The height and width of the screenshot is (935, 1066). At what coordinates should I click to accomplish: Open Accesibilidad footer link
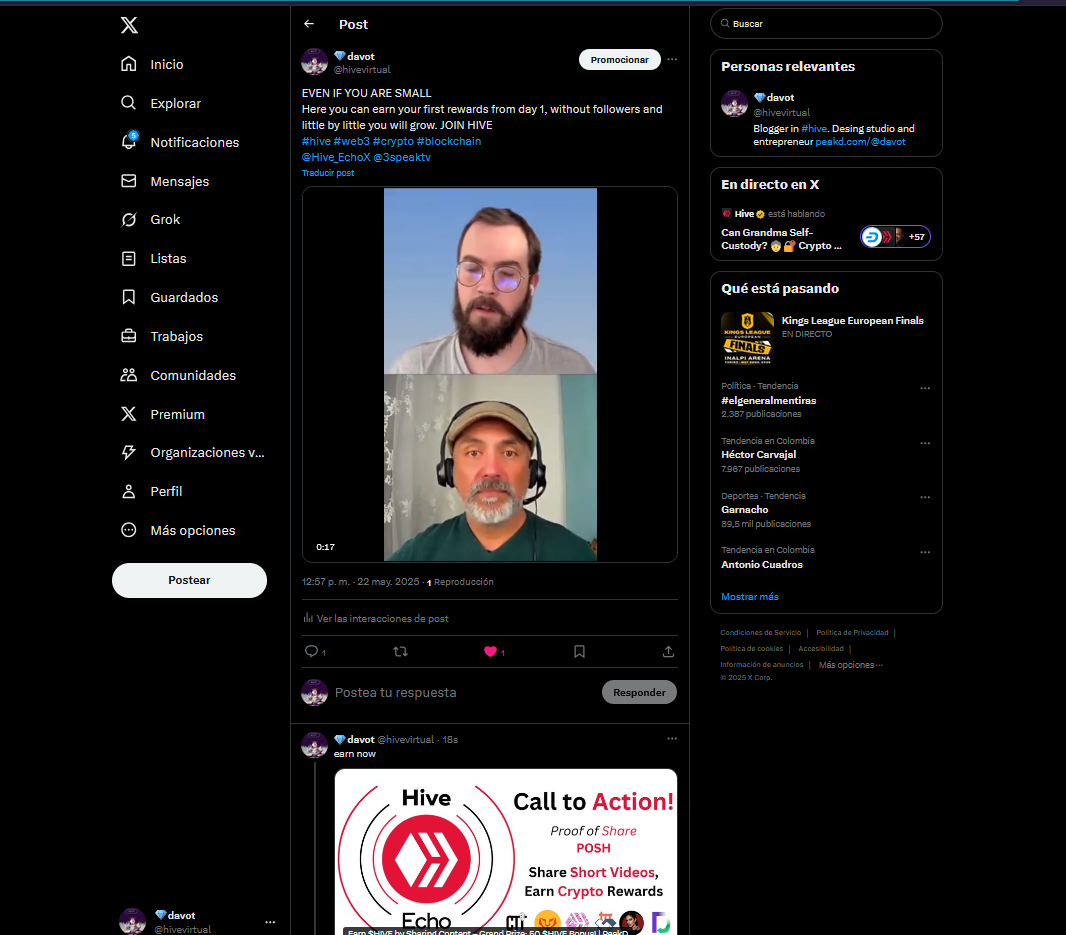point(821,649)
